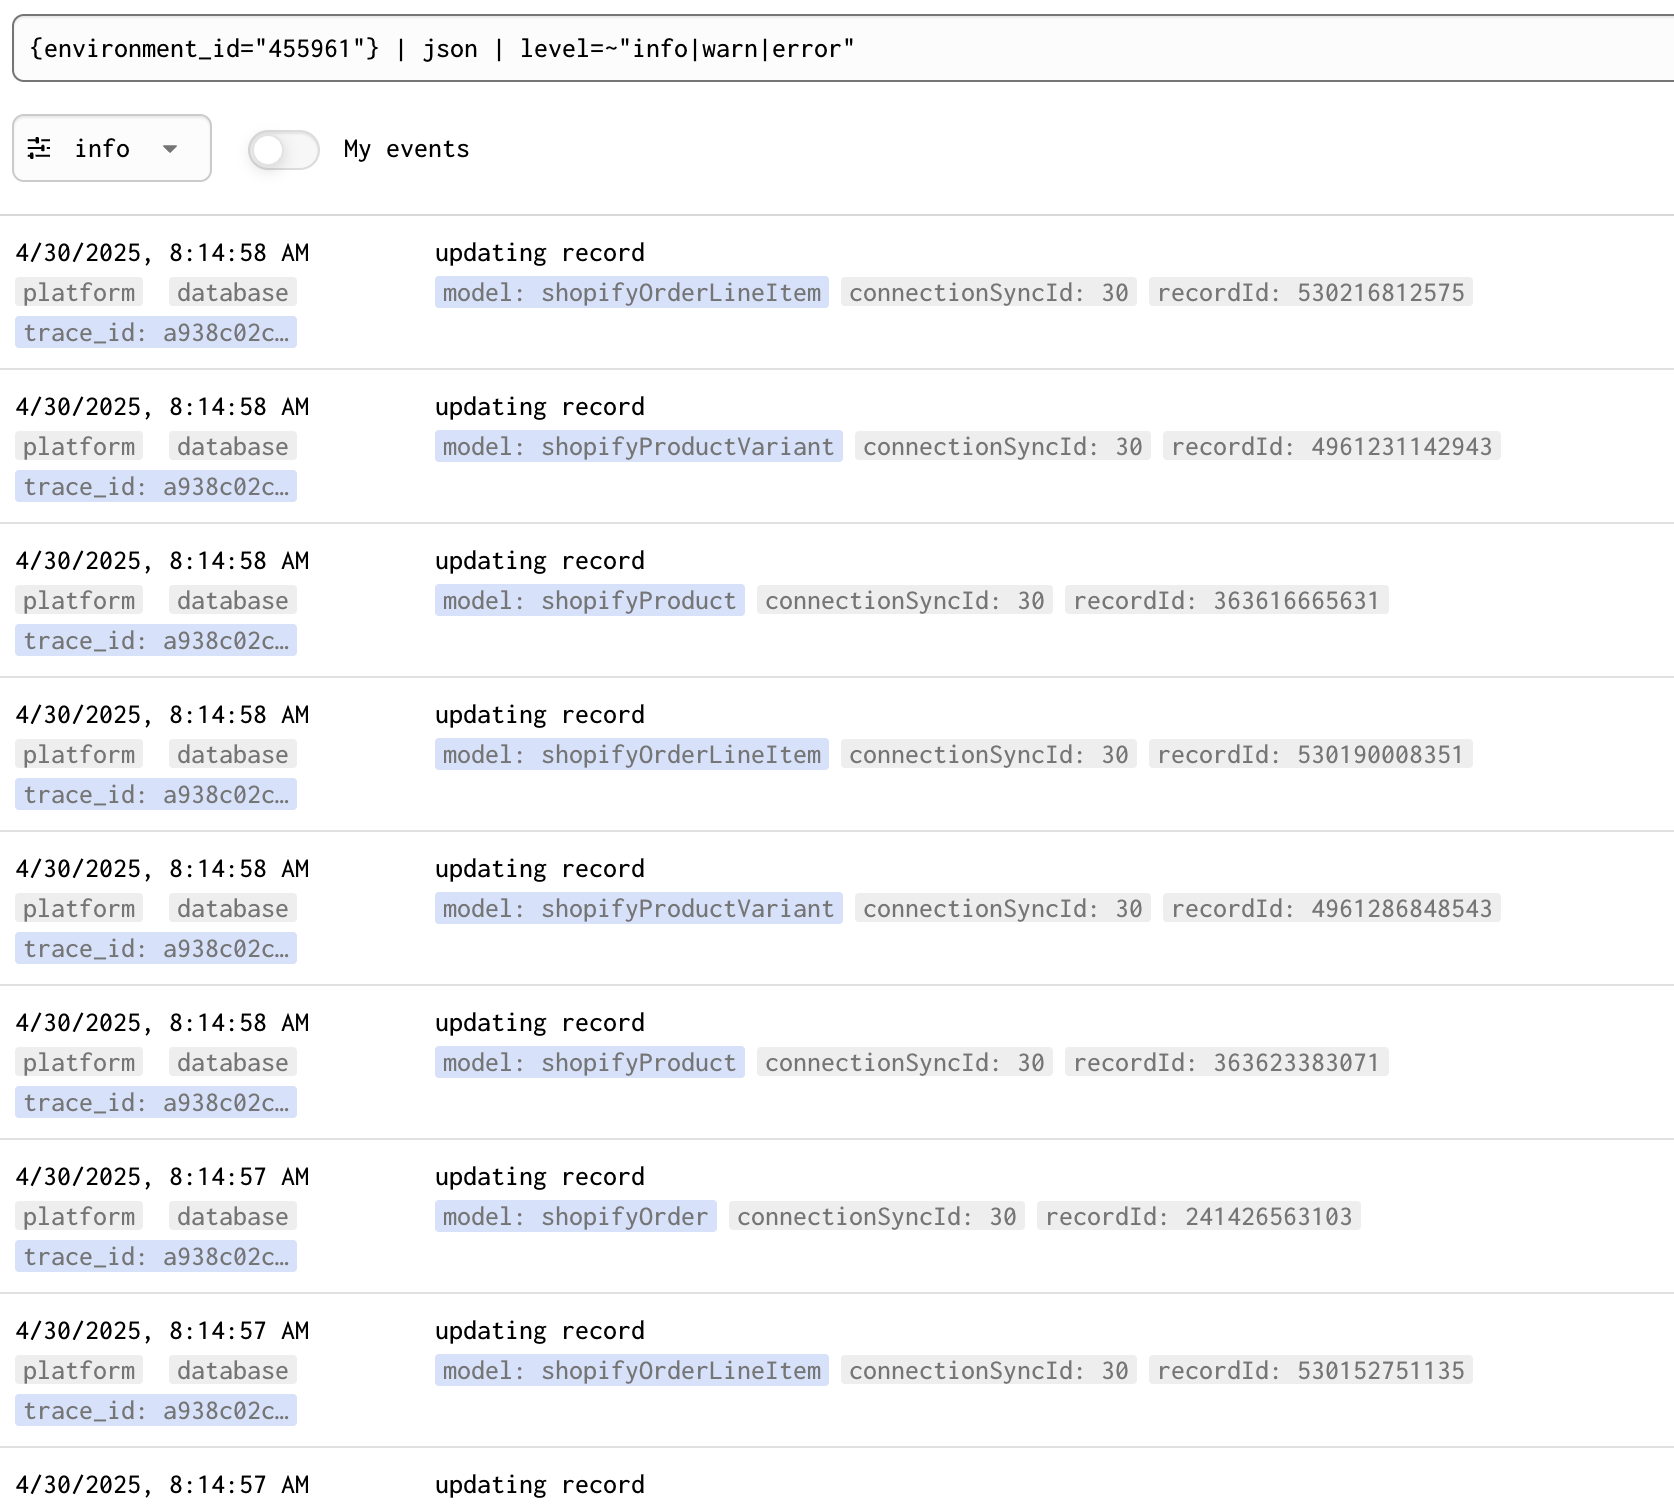Image resolution: width=1674 pixels, height=1508 pixels.
Task: Click the model: shopifyOrder tag
Action: point(575,1216)
